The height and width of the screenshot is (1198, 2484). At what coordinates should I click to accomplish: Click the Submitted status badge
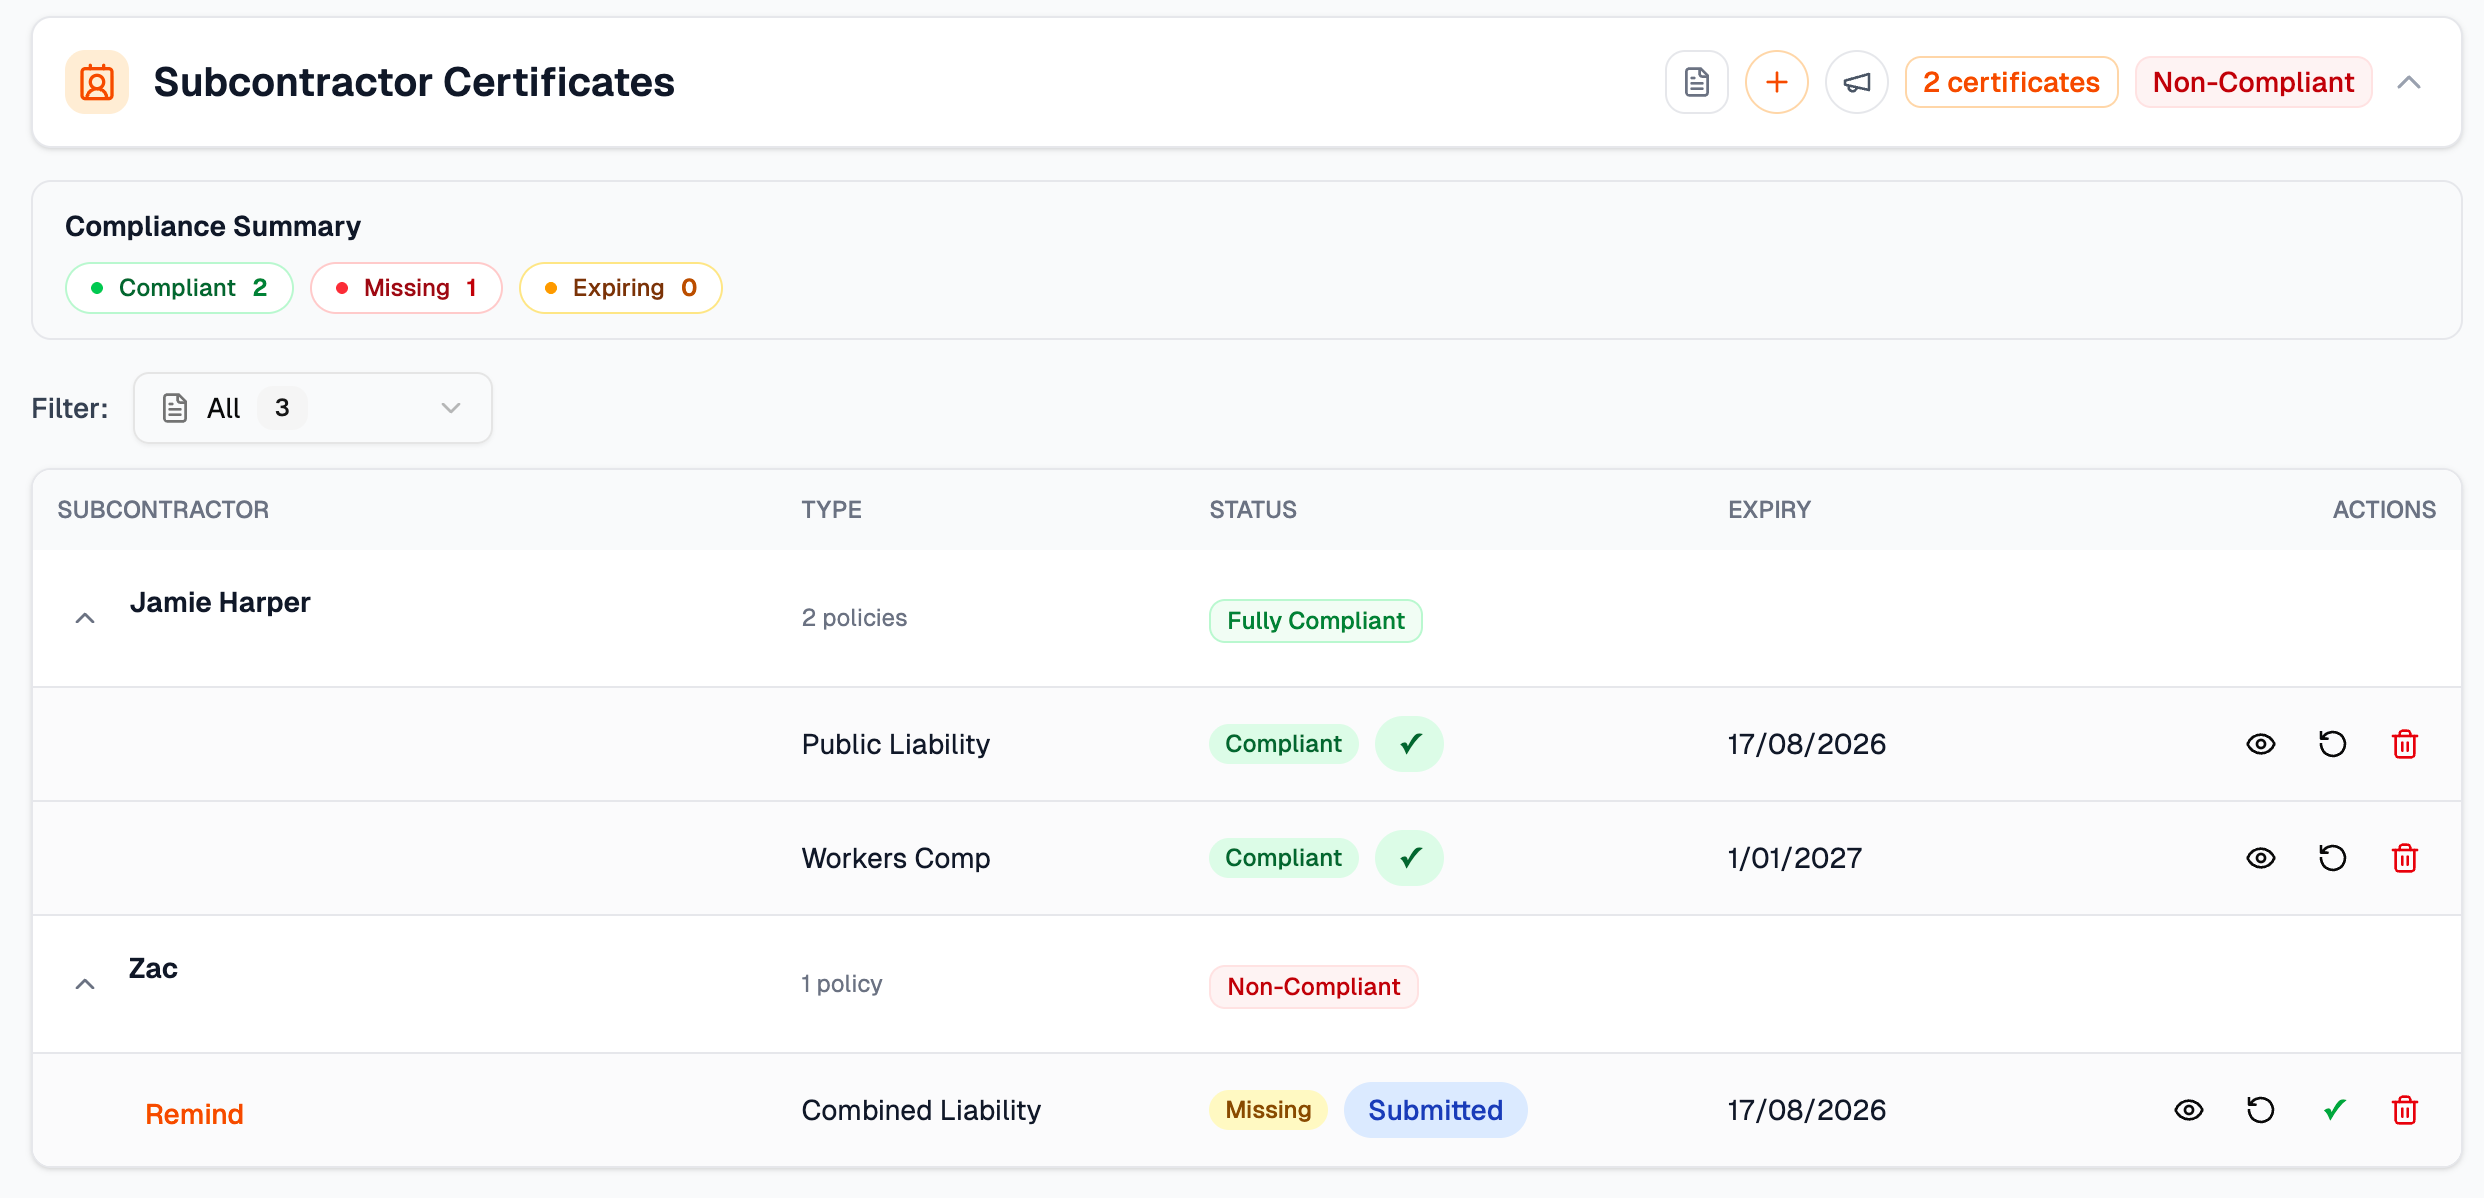(x=1434, y=1110)
